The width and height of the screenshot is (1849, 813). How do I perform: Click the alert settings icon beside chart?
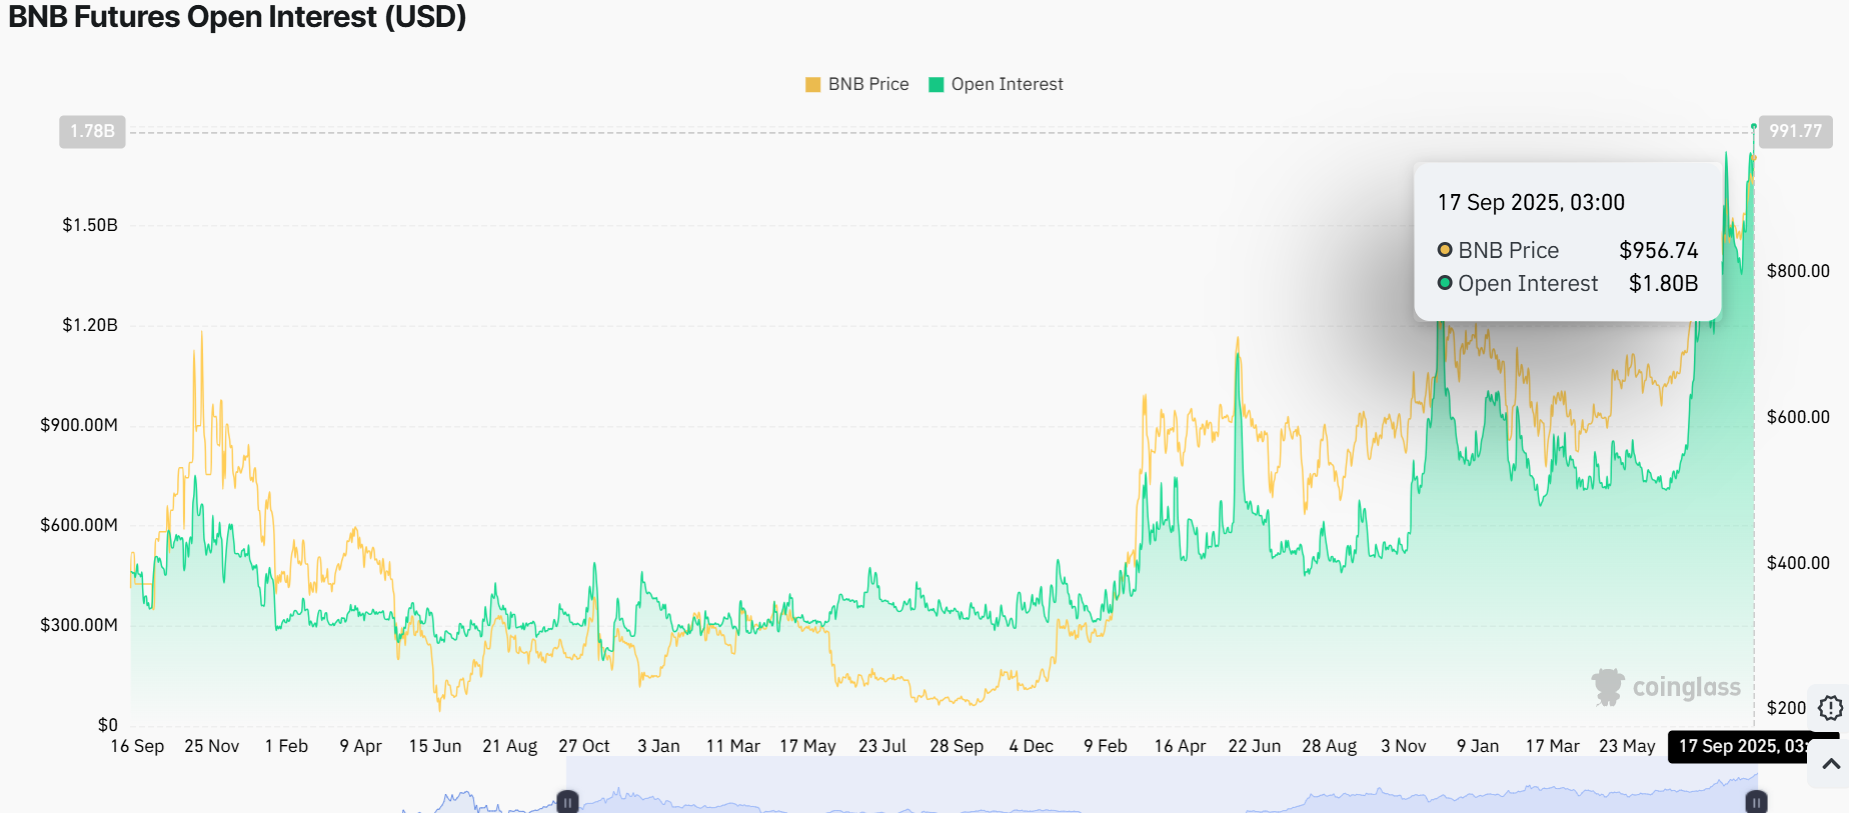[x=1830, y=708]
